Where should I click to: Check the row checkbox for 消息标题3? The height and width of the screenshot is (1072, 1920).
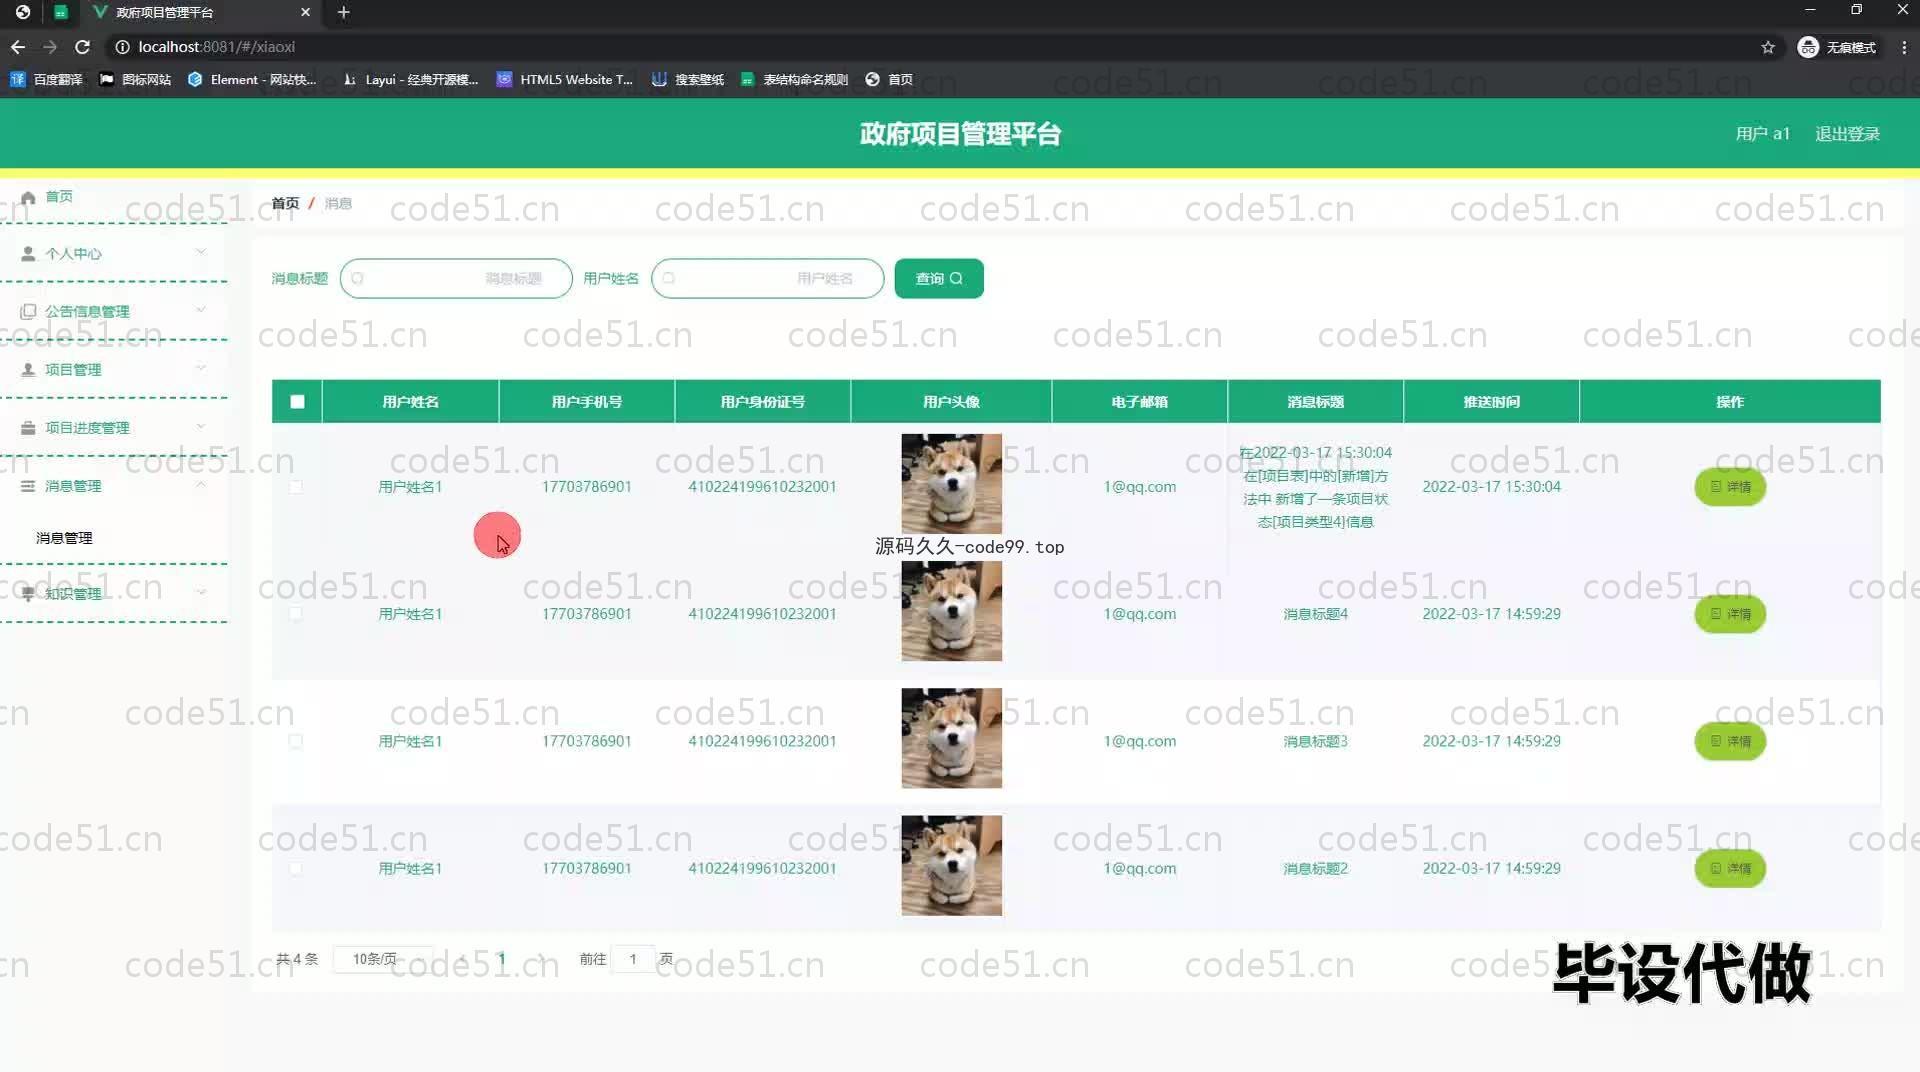click(x=296, y=741)
